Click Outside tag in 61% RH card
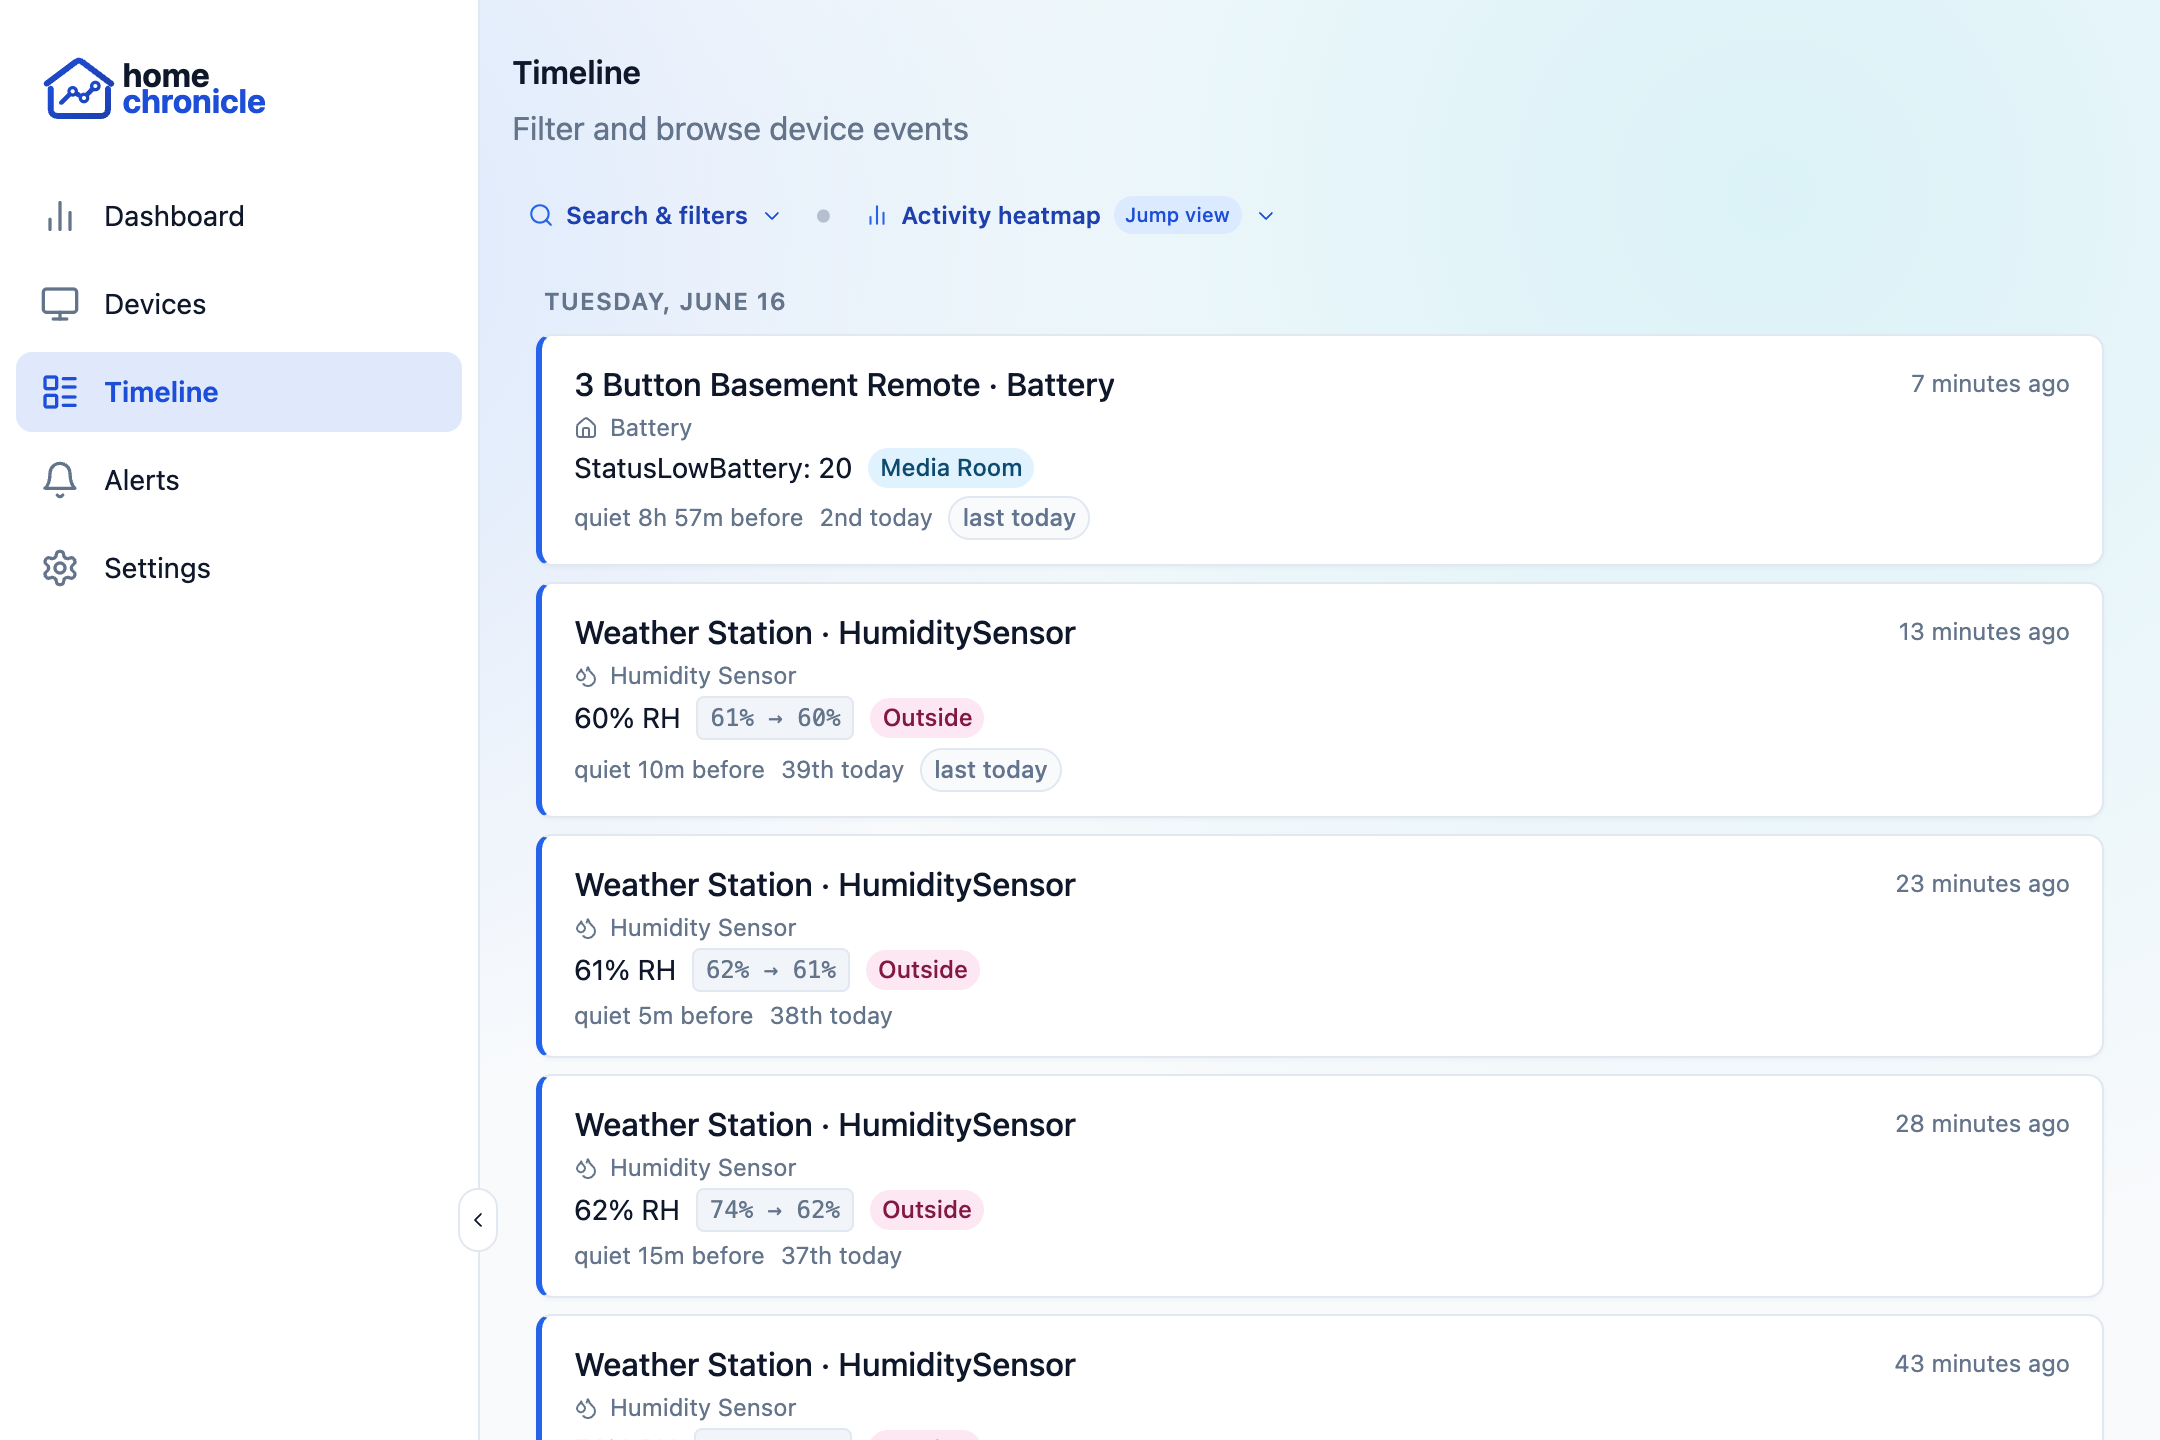Screen dimensions: 2160x1440 922,970
